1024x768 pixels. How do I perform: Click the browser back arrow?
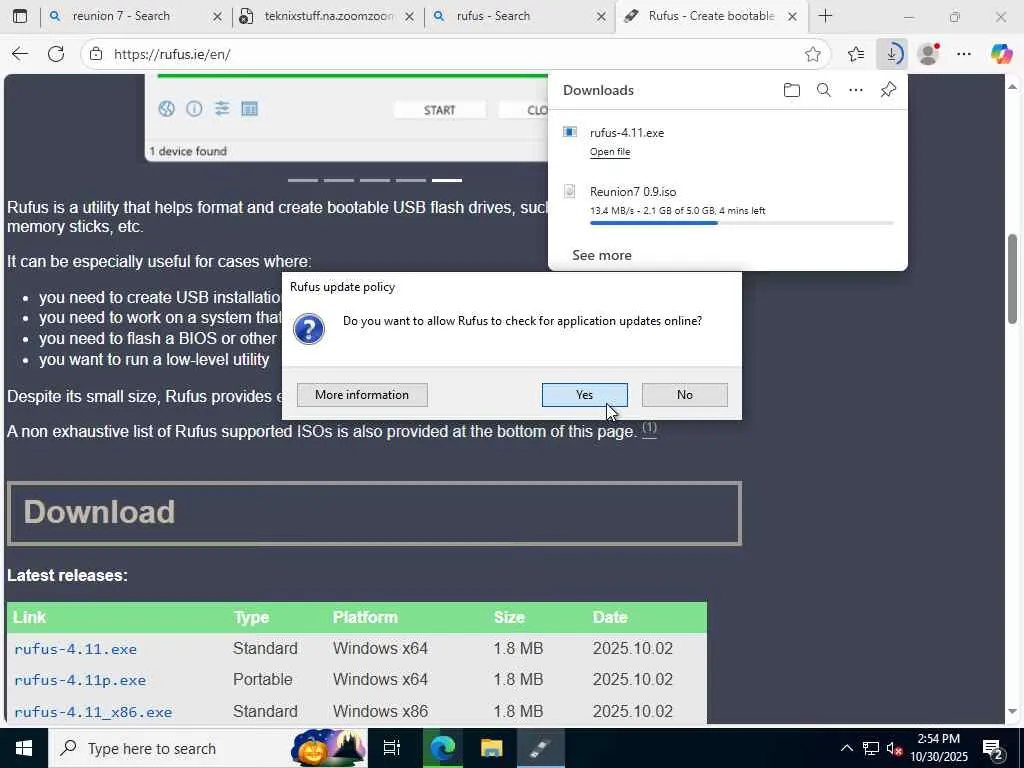pyautogui.click(x=20, y=54)
